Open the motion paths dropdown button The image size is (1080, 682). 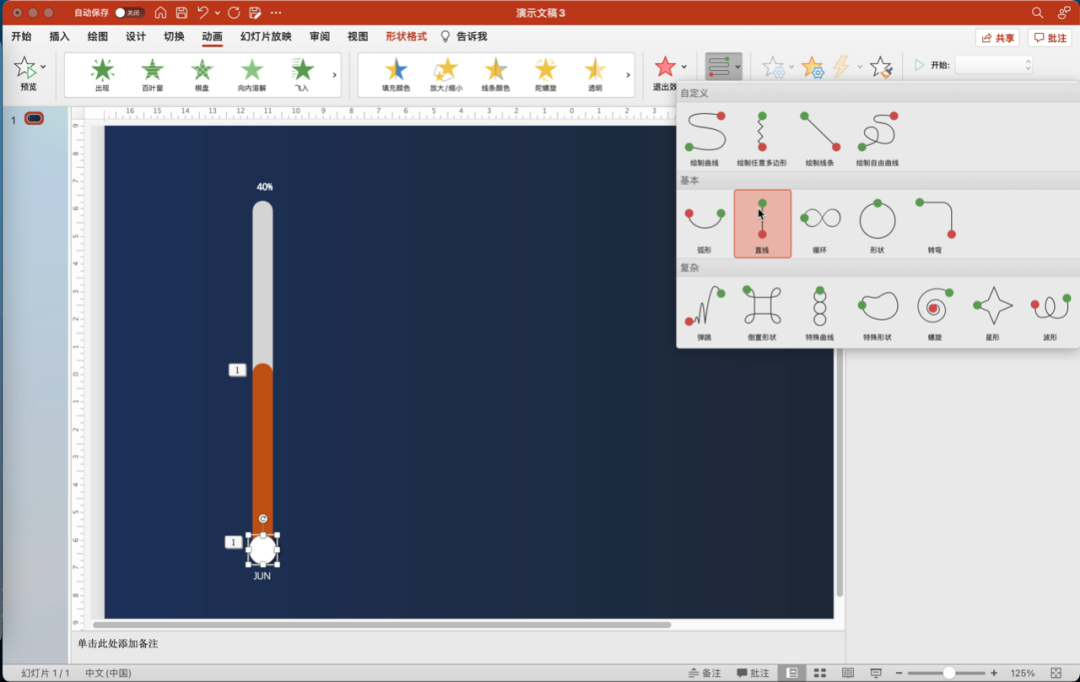723,66
